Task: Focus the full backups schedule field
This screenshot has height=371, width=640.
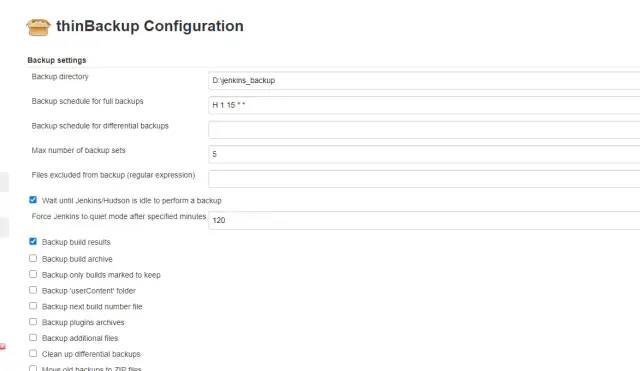Action: [424, 105]
